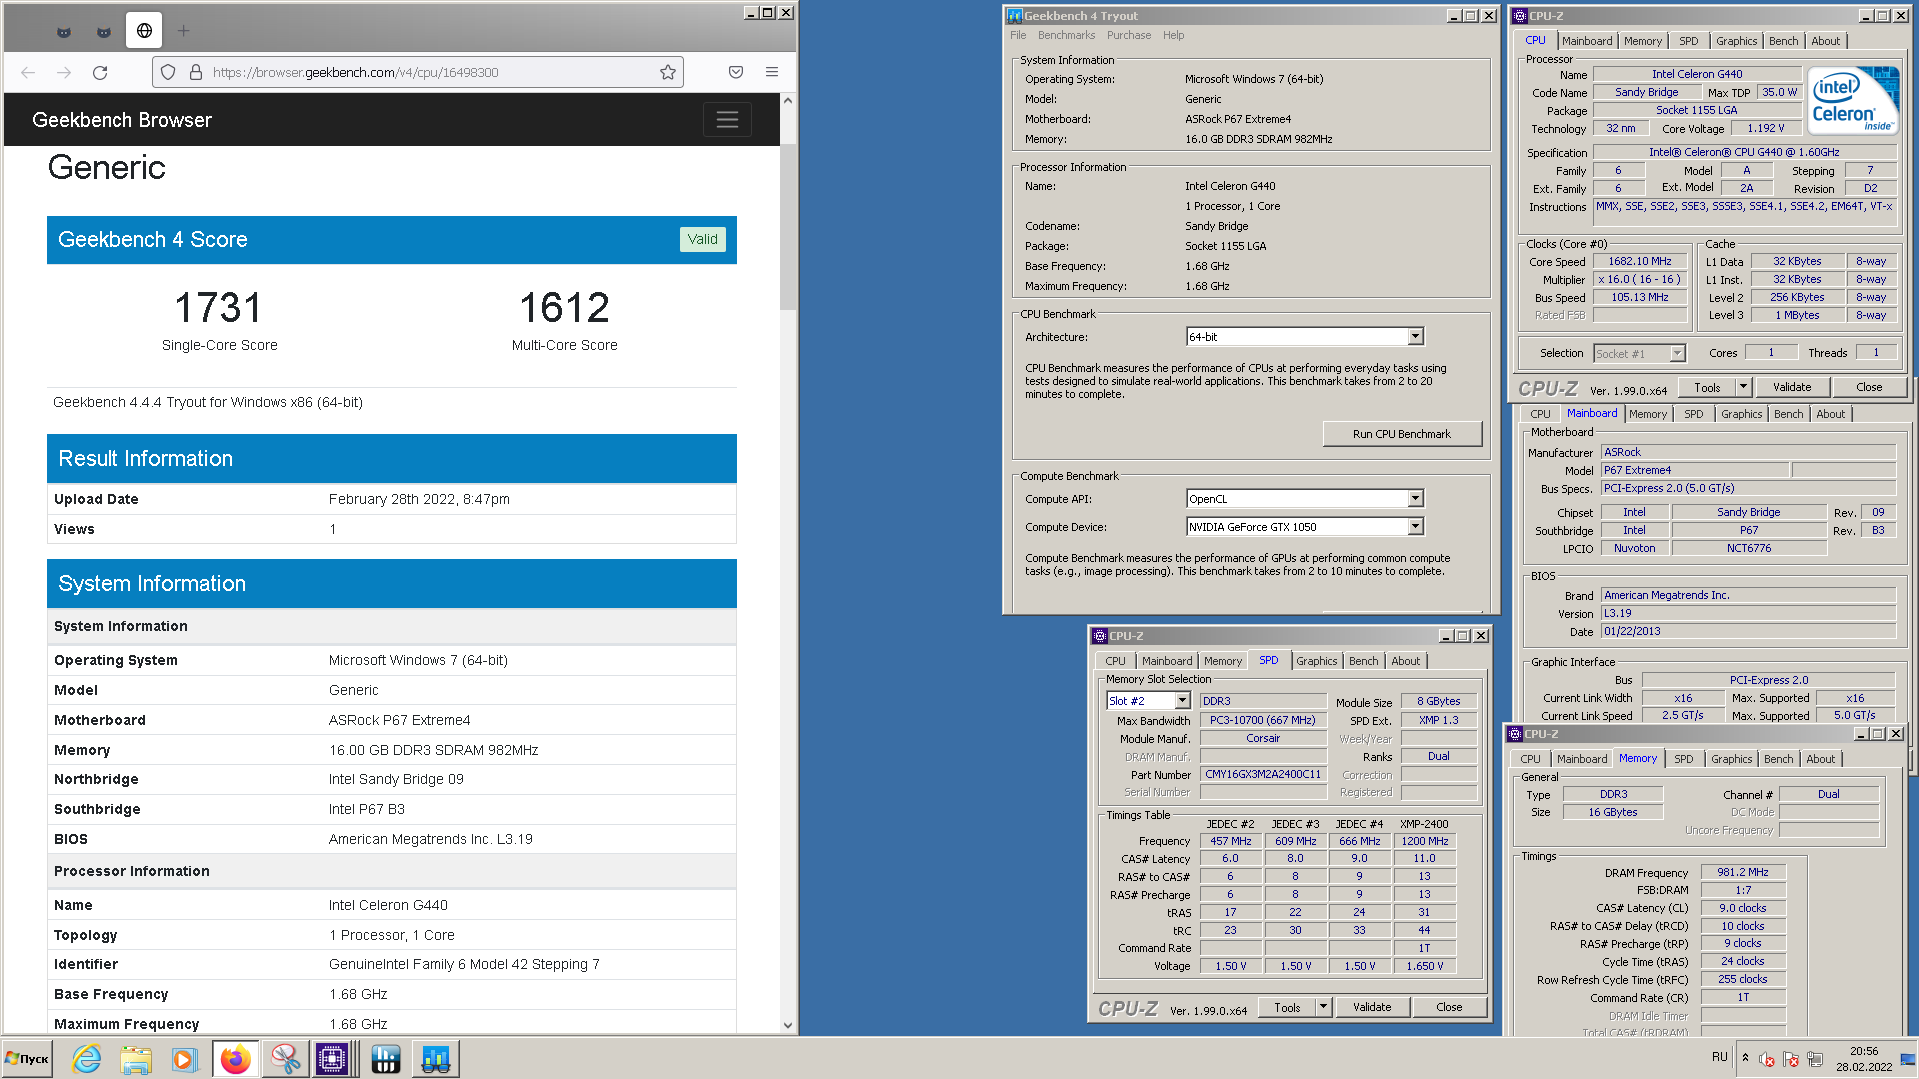Save page to Pocket
This screenshot has width=1919, height=1079.
pos(736,72)
